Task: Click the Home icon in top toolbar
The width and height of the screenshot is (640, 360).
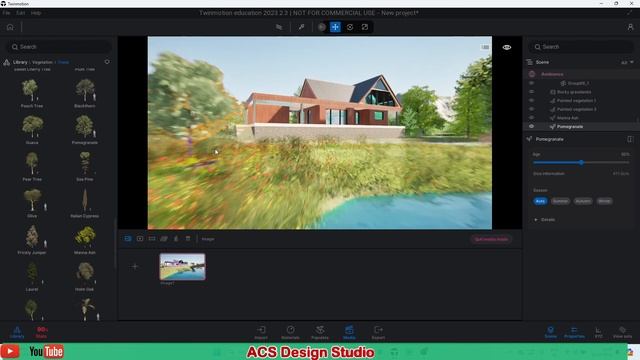Action: tap(10, 27)
